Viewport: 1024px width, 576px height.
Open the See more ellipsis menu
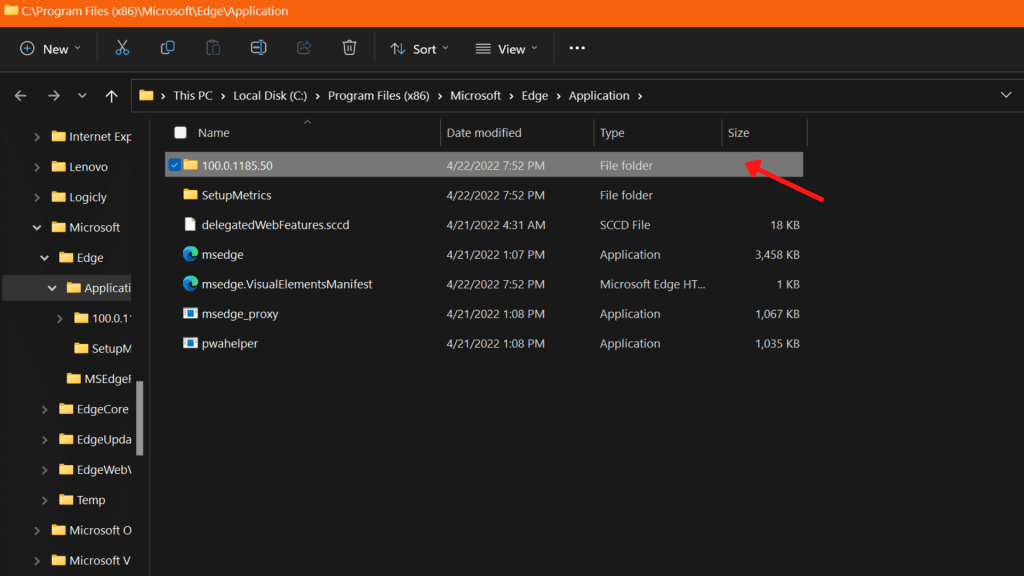(x=577, y=48)
